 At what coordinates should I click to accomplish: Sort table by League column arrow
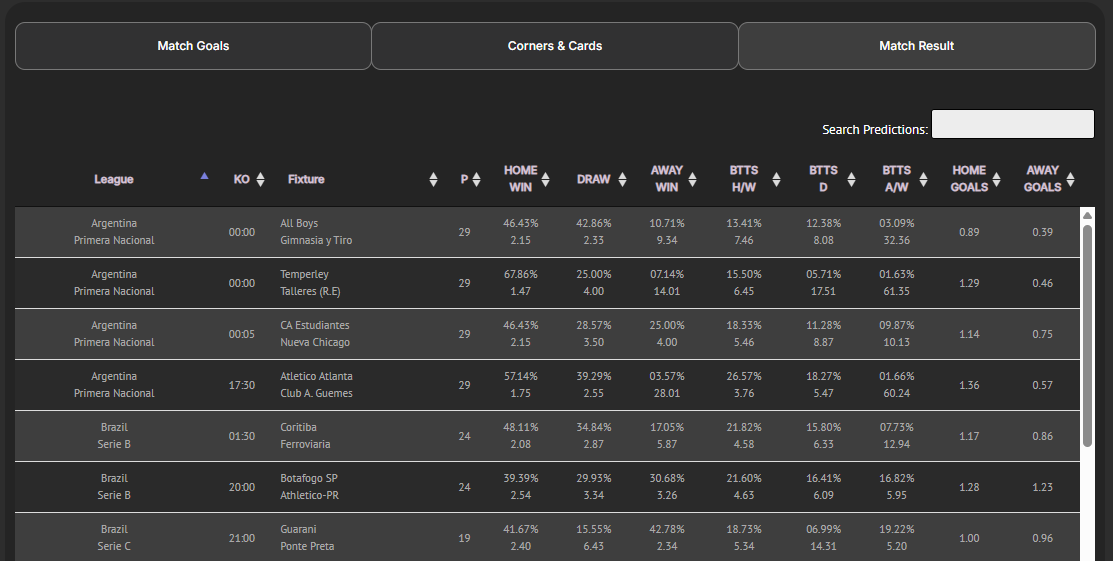(204, 176)
